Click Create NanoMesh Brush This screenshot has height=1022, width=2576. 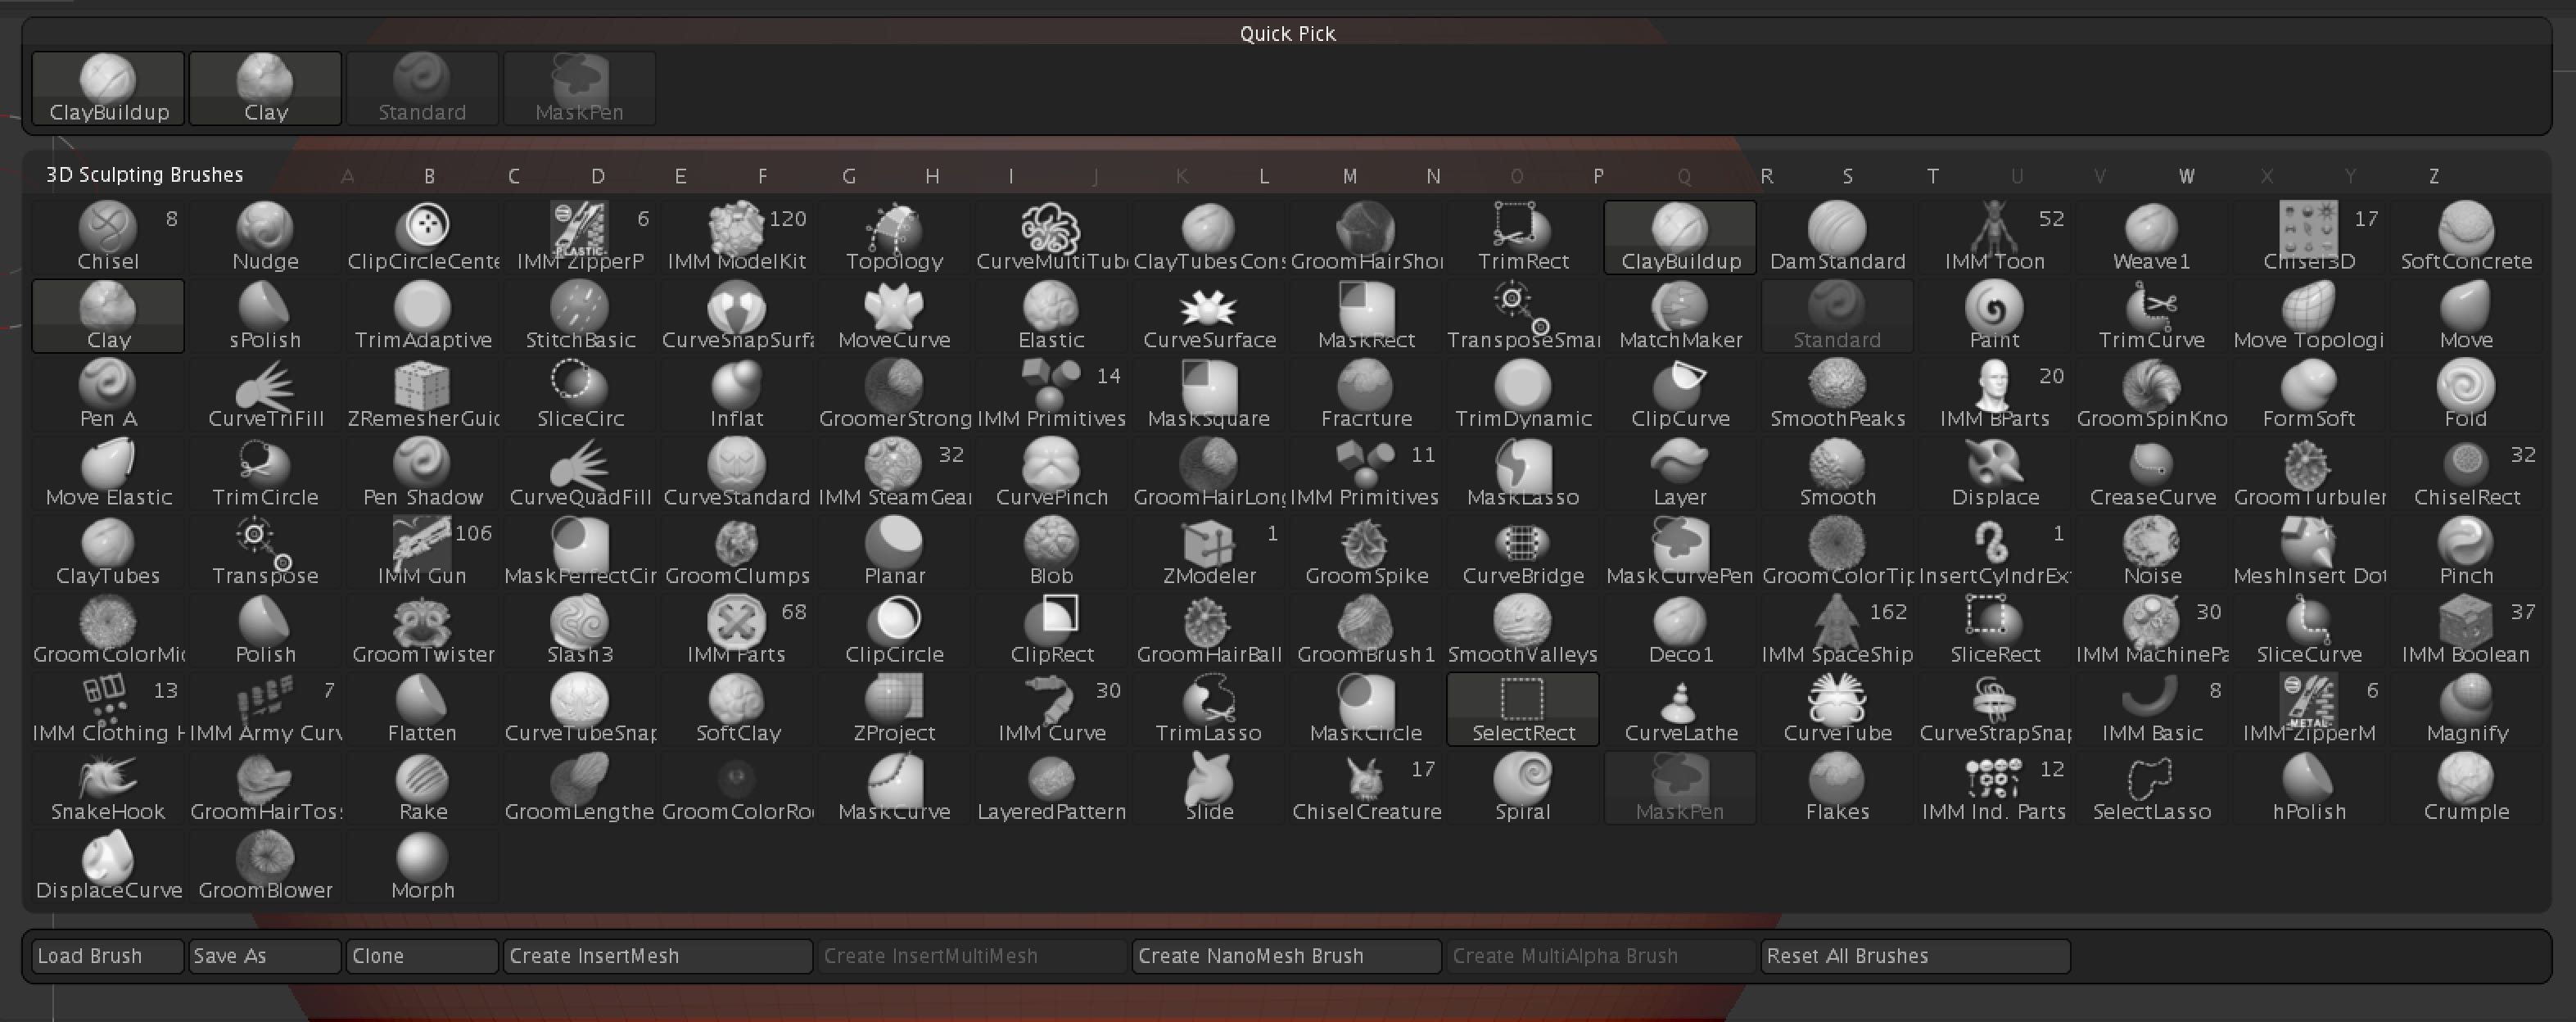click(x=1287, y=956)
